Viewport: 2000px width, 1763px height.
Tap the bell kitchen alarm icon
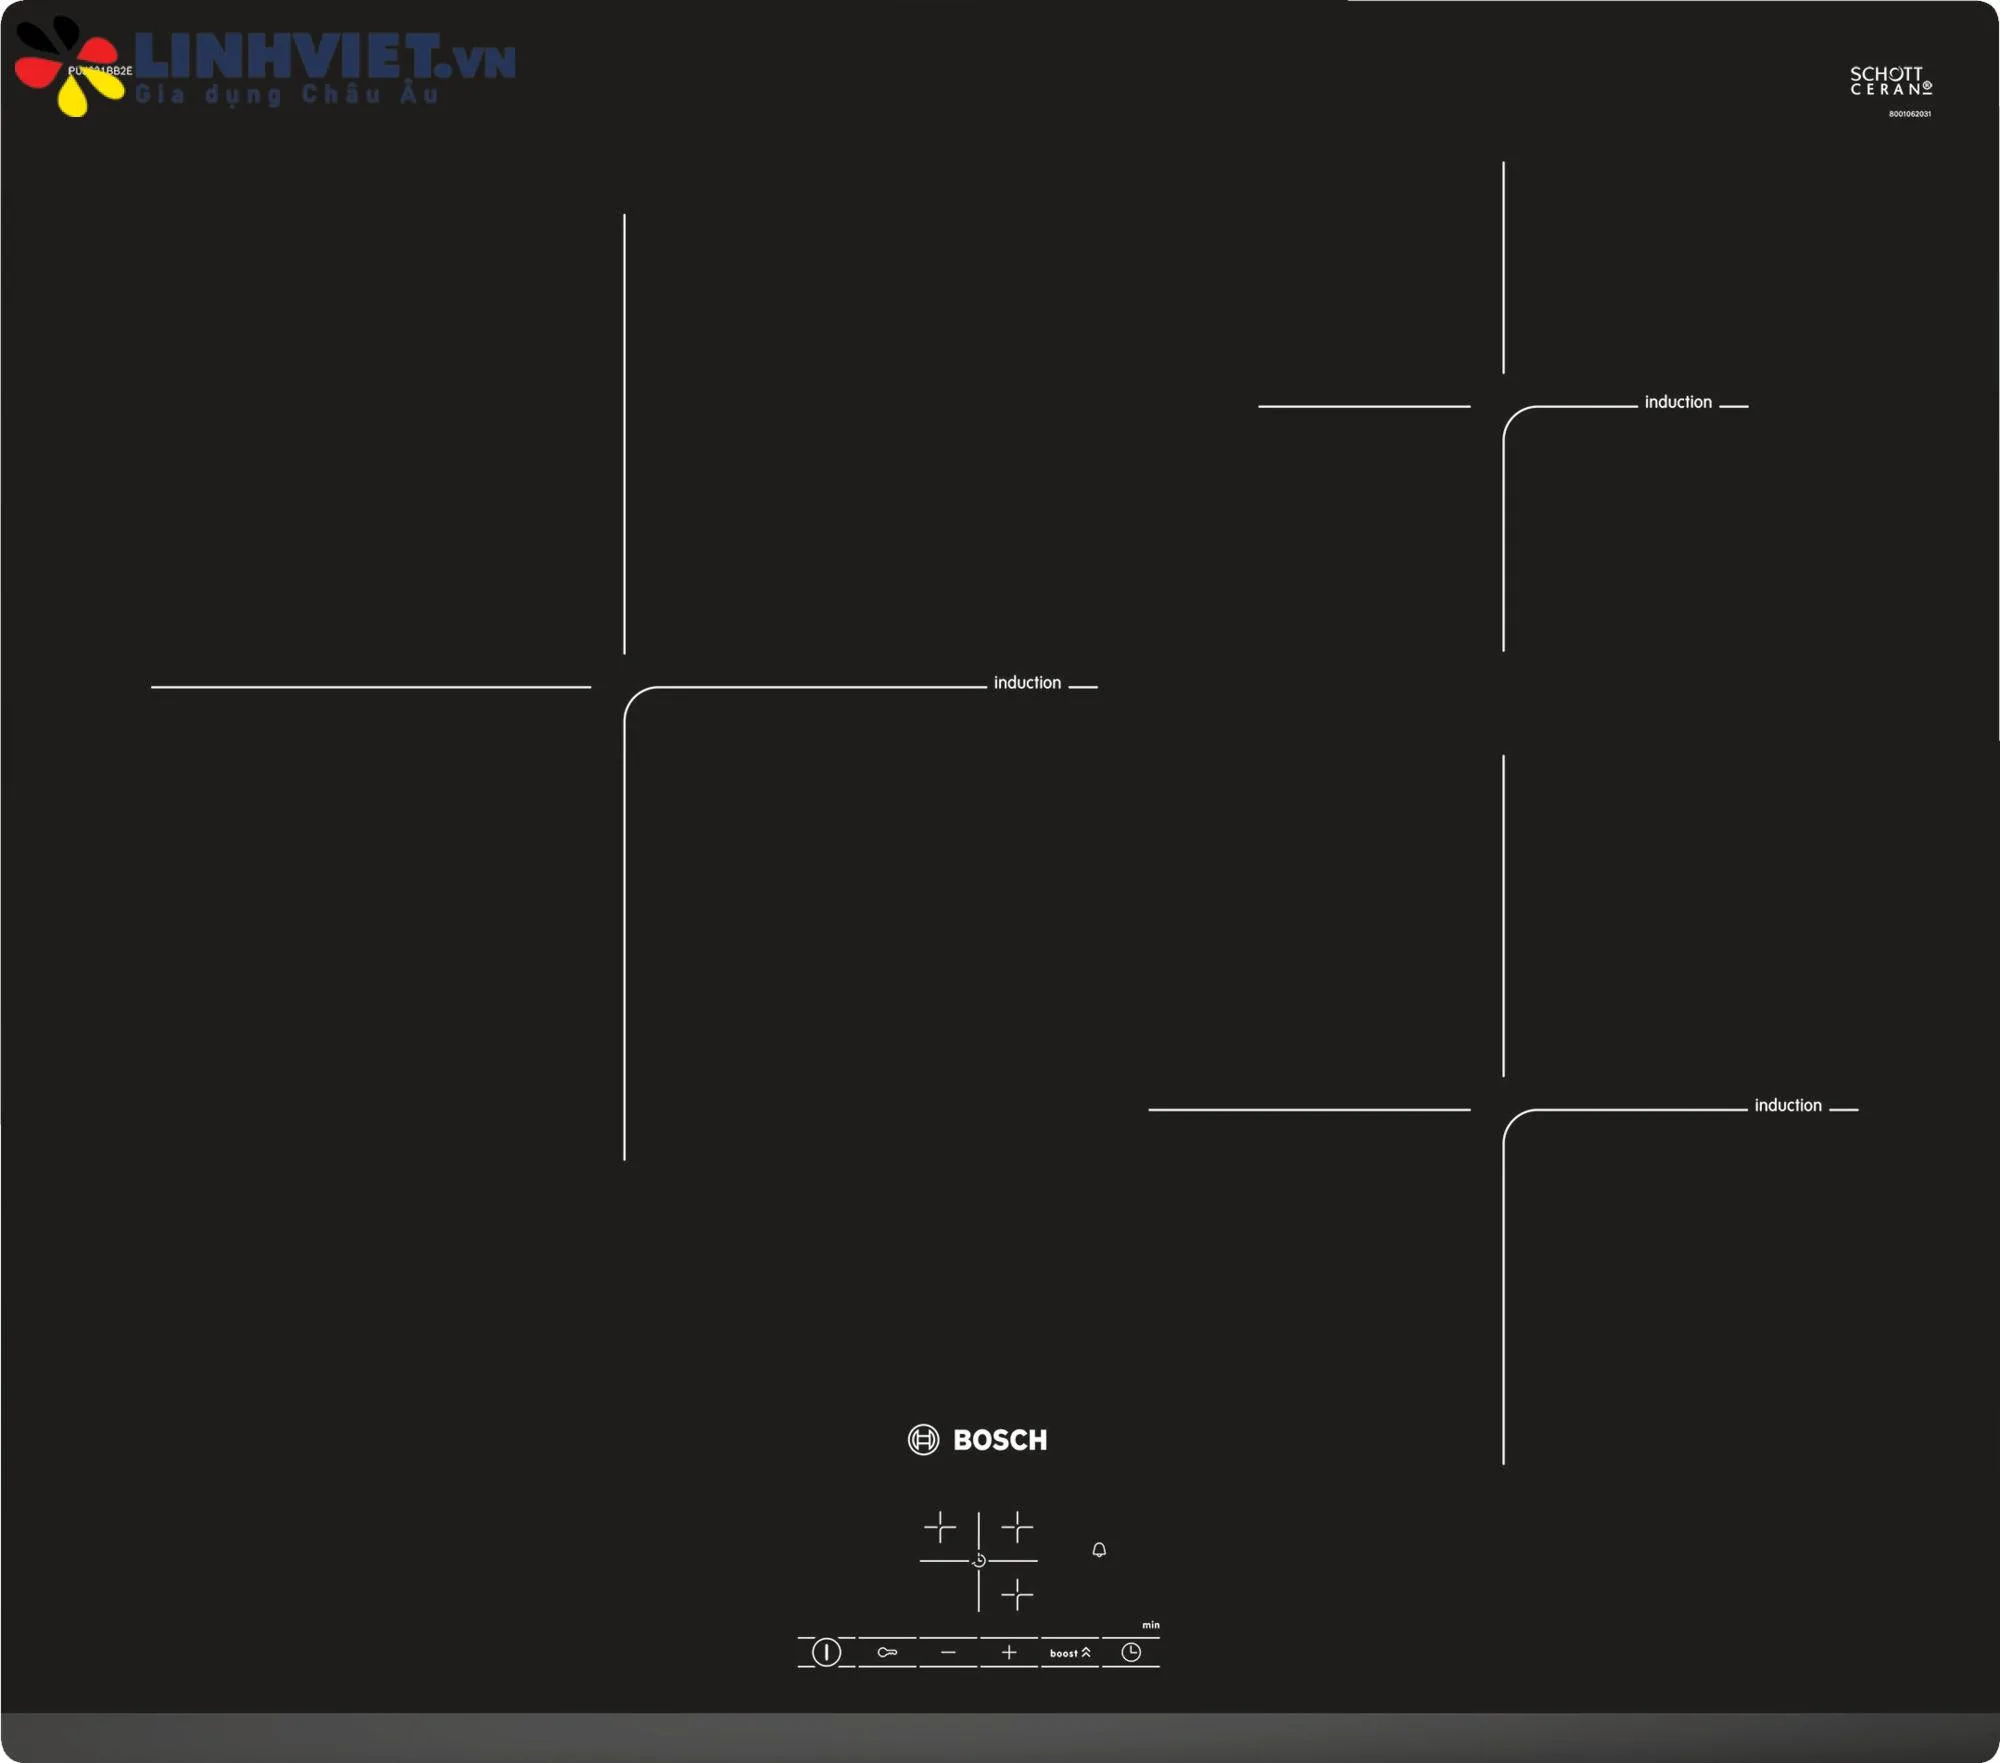click(1099, 1550)
